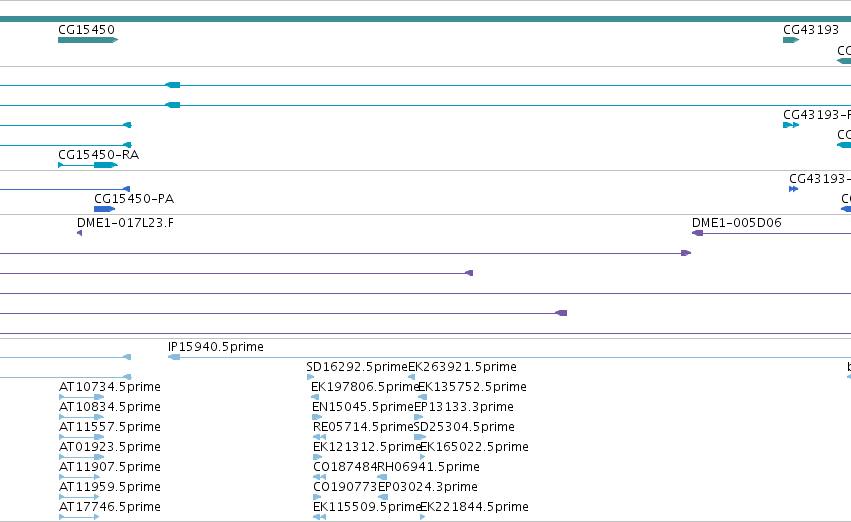851x522 pixels.
Task: Click the IP15940.5prime label
Action: (x=215, y=347)
